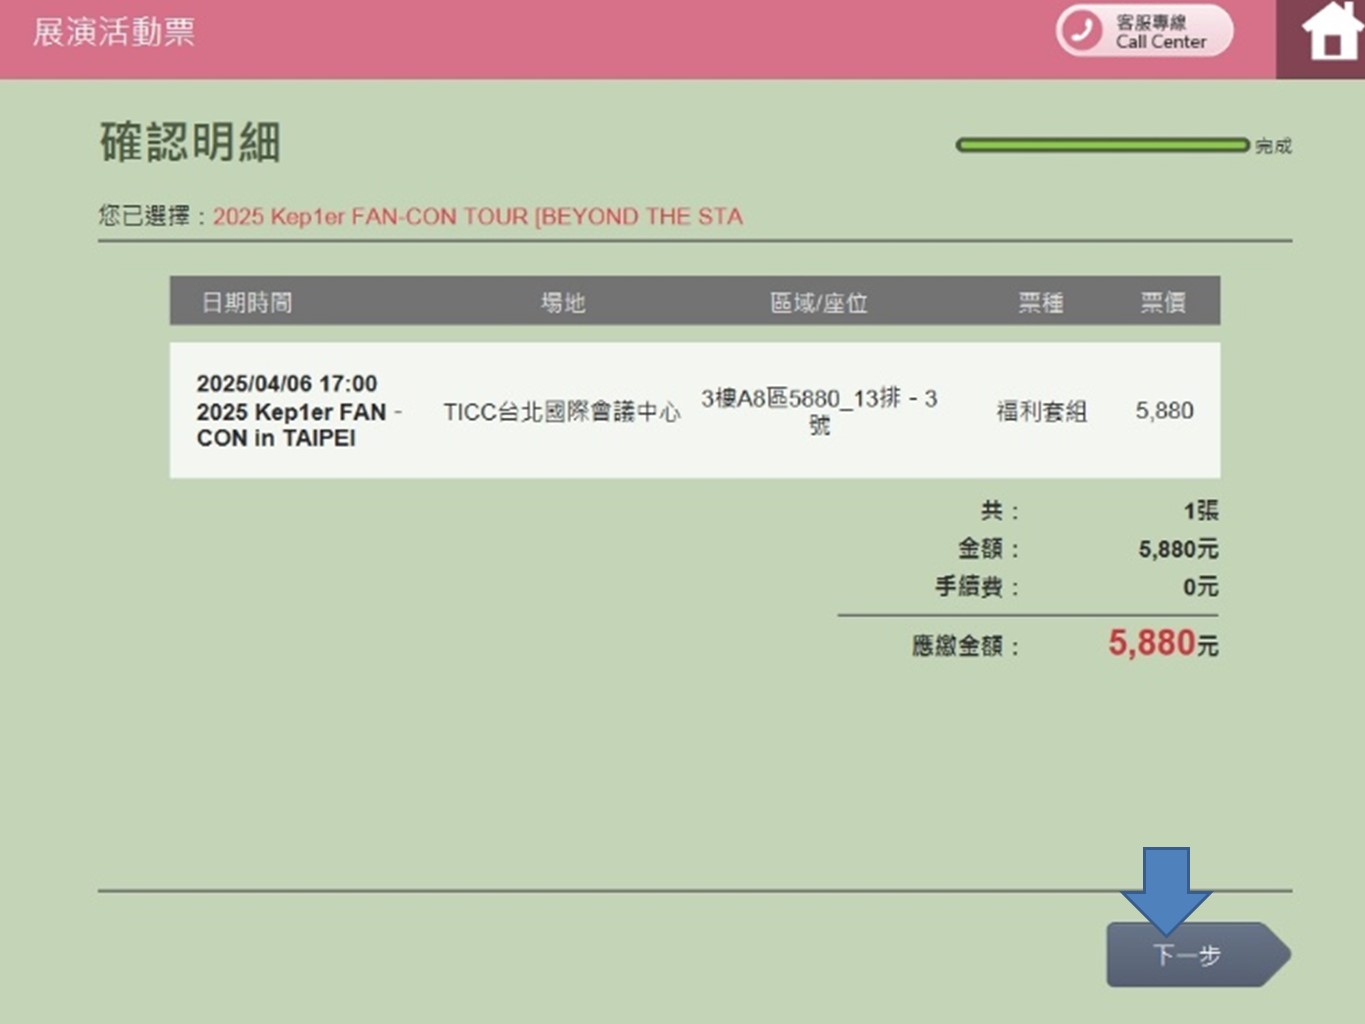1365x1024 pixels.
Task: Click the 應繳金額 label
Action: (965, 646)
